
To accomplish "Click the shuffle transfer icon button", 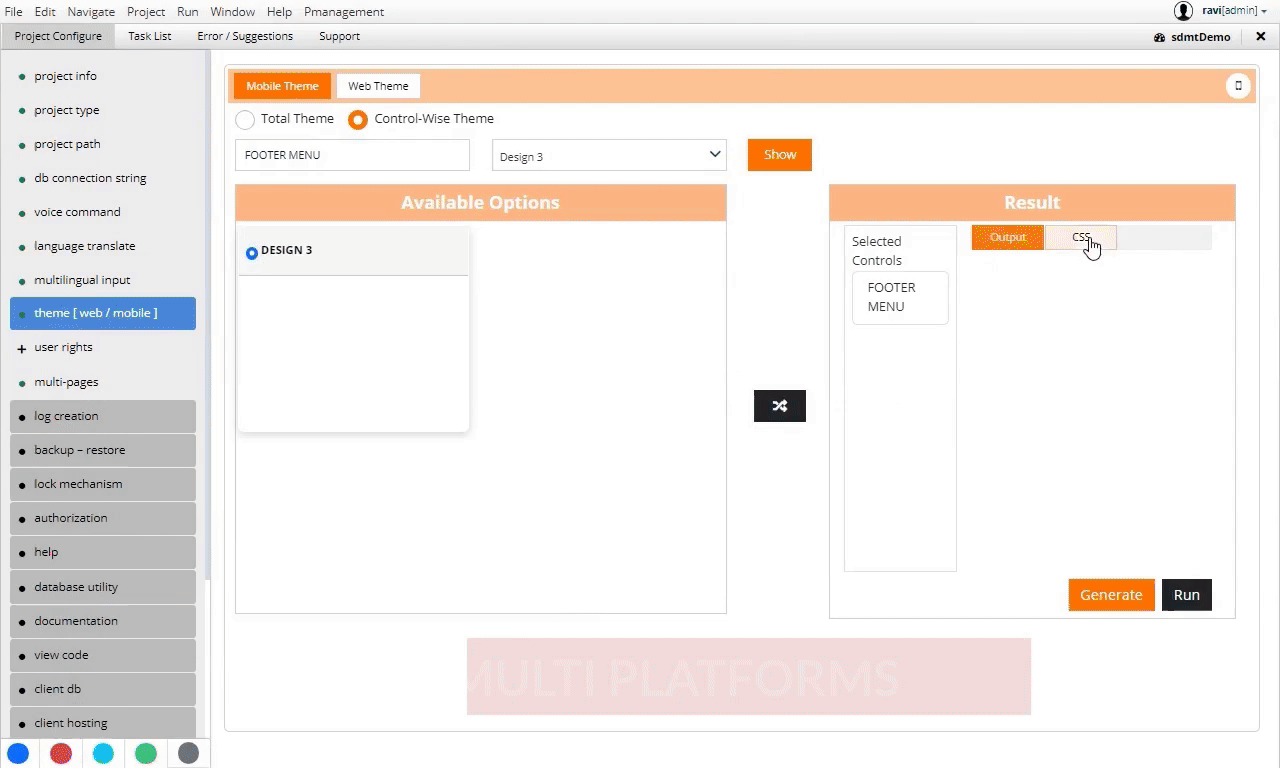I will pyautogui.click(x=779, y=406).
